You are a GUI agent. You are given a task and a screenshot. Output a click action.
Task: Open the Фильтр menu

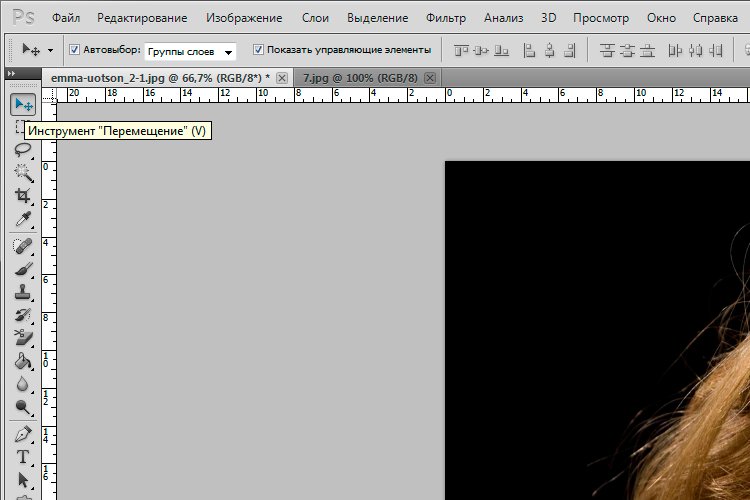click(445, 18)
